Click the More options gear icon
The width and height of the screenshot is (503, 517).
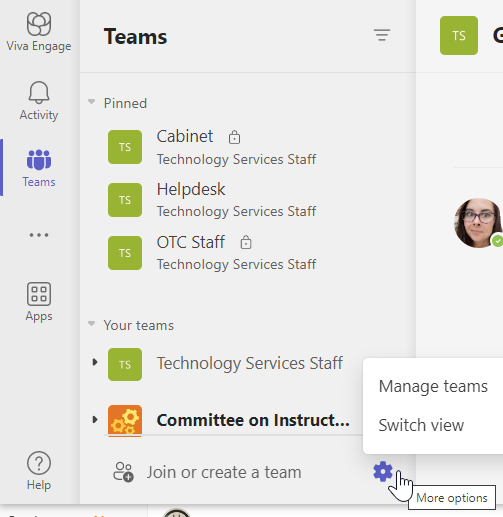tap(383, 472)
